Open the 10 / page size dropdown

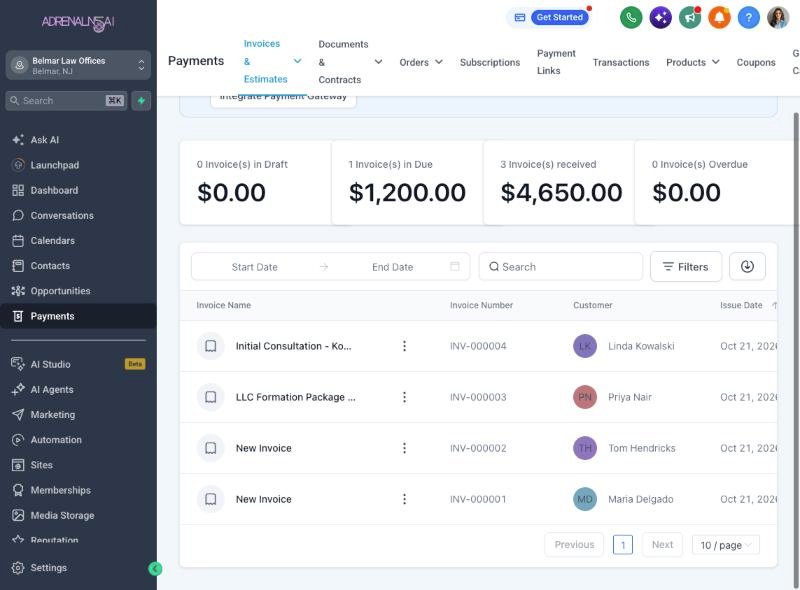point(726,545)
